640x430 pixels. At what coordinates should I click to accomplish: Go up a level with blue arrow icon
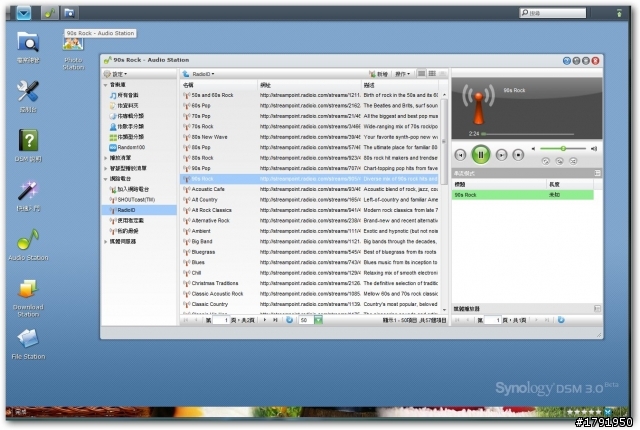pyautogui.click(x=186, y=74)
